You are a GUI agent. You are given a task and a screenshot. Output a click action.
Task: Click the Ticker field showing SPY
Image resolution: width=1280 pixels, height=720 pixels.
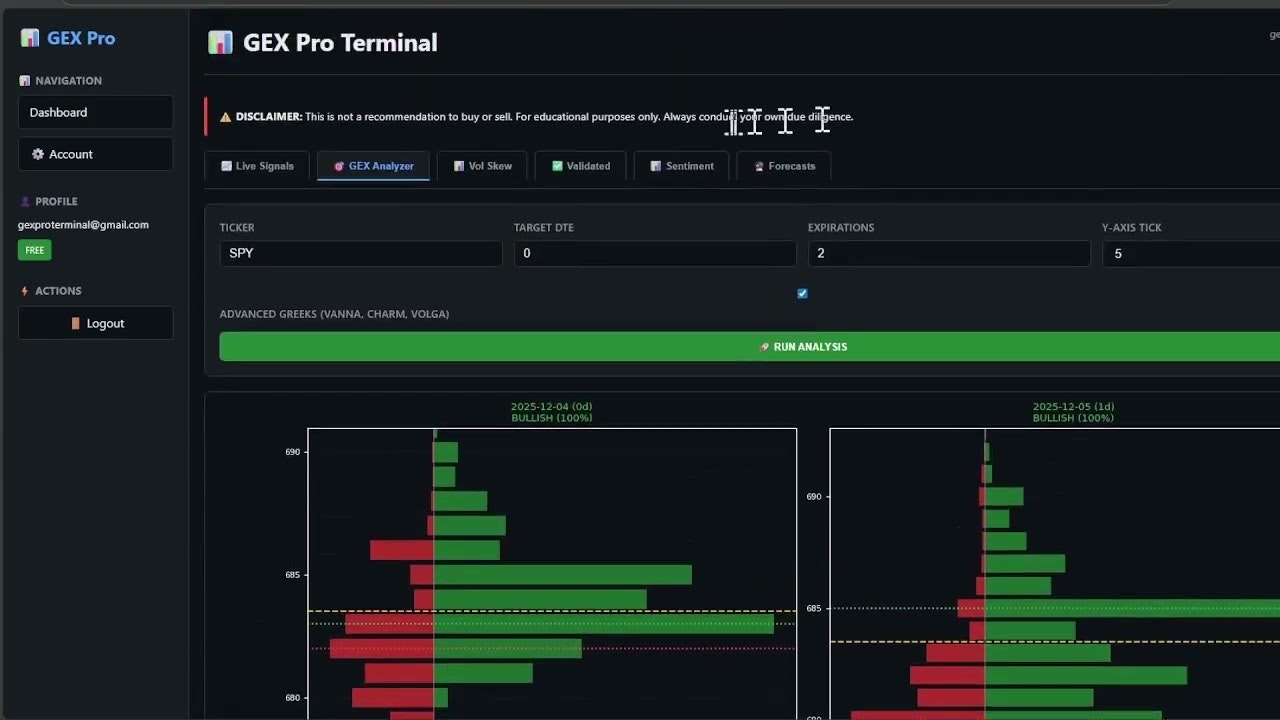click(360, 253)
